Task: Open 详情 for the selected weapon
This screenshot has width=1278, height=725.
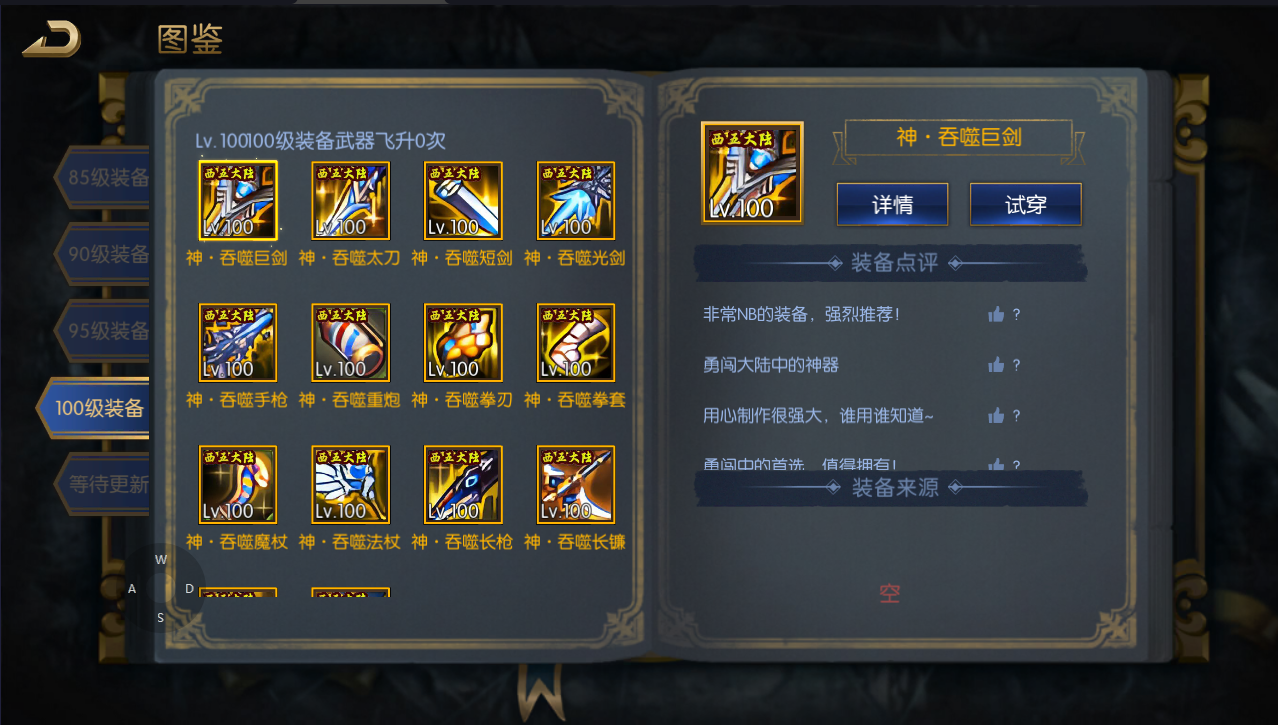Action: (x=892, y=205)
